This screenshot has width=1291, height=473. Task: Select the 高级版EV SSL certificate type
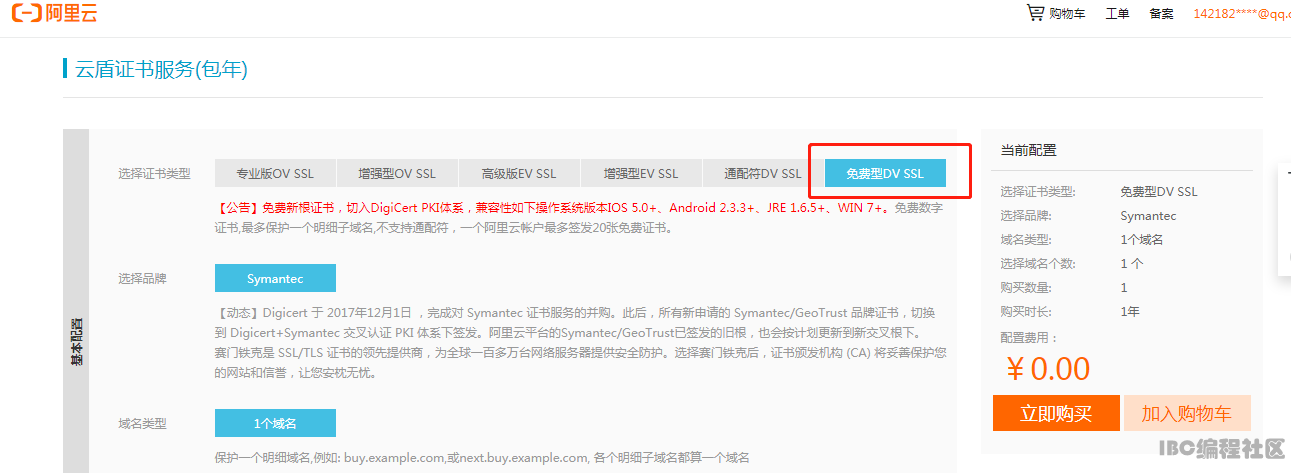[x=519, y=173]
